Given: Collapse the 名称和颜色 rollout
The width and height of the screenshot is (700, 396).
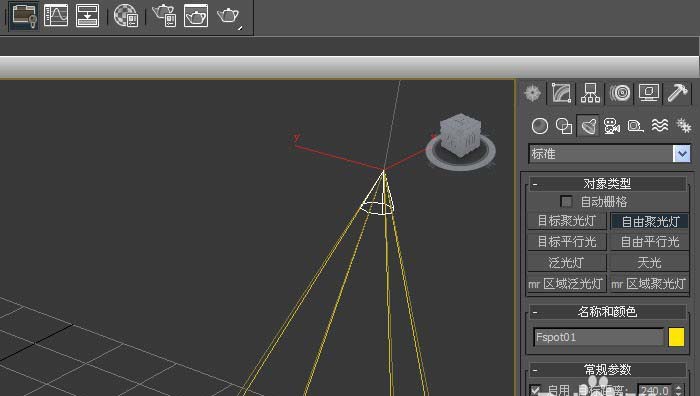Looking at the screenshot, I should click(x=608, y=312).
